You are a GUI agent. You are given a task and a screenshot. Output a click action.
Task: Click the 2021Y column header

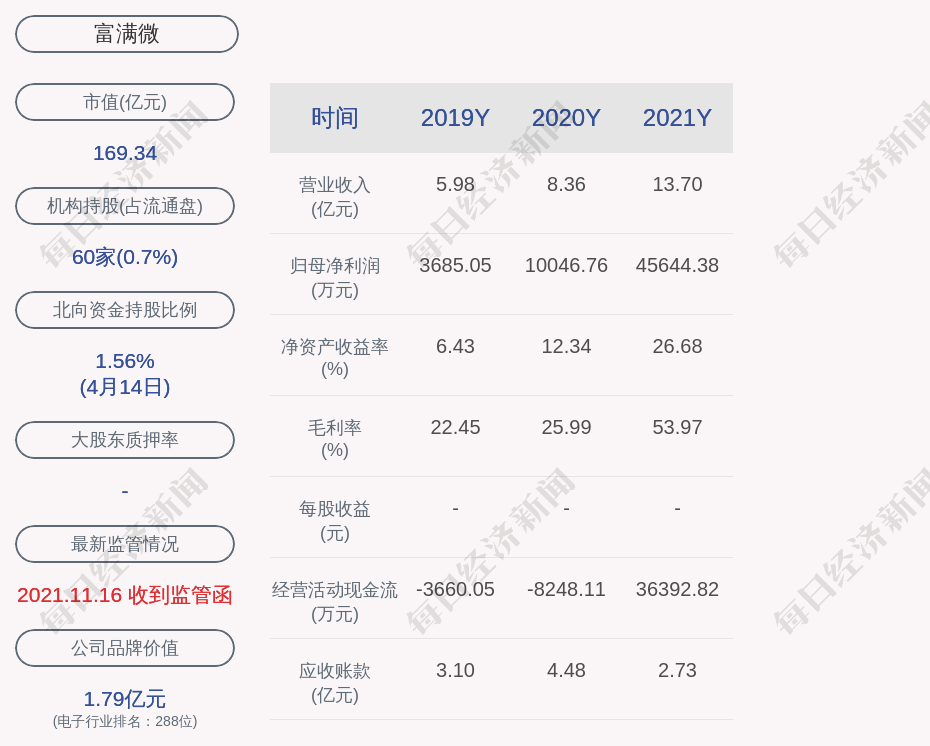[x=677, y=117]
